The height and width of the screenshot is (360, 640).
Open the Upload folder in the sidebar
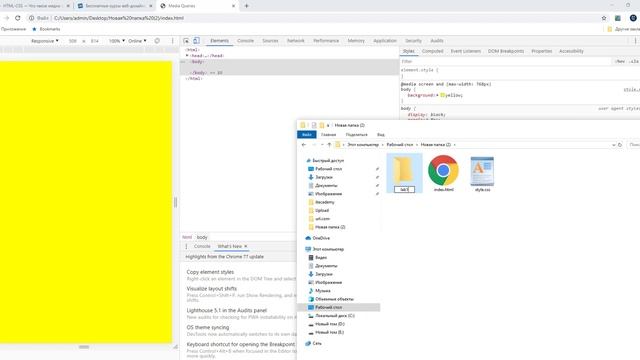point(322,211)
